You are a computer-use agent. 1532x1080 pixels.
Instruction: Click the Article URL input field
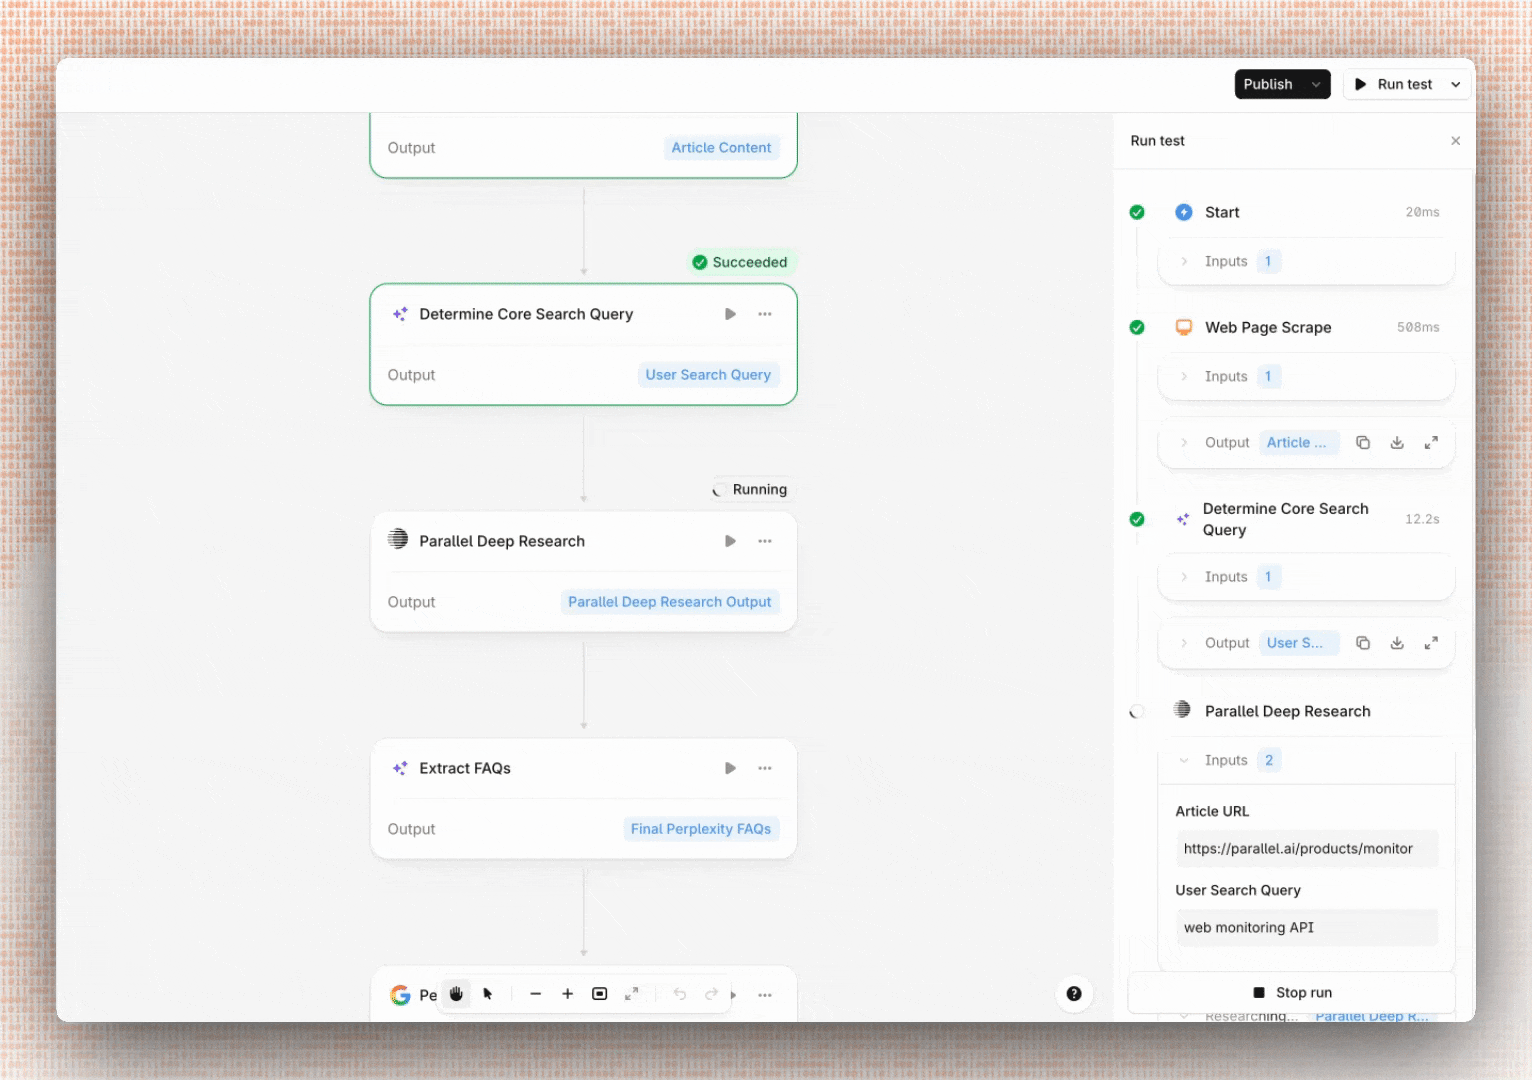point(1307,848)
